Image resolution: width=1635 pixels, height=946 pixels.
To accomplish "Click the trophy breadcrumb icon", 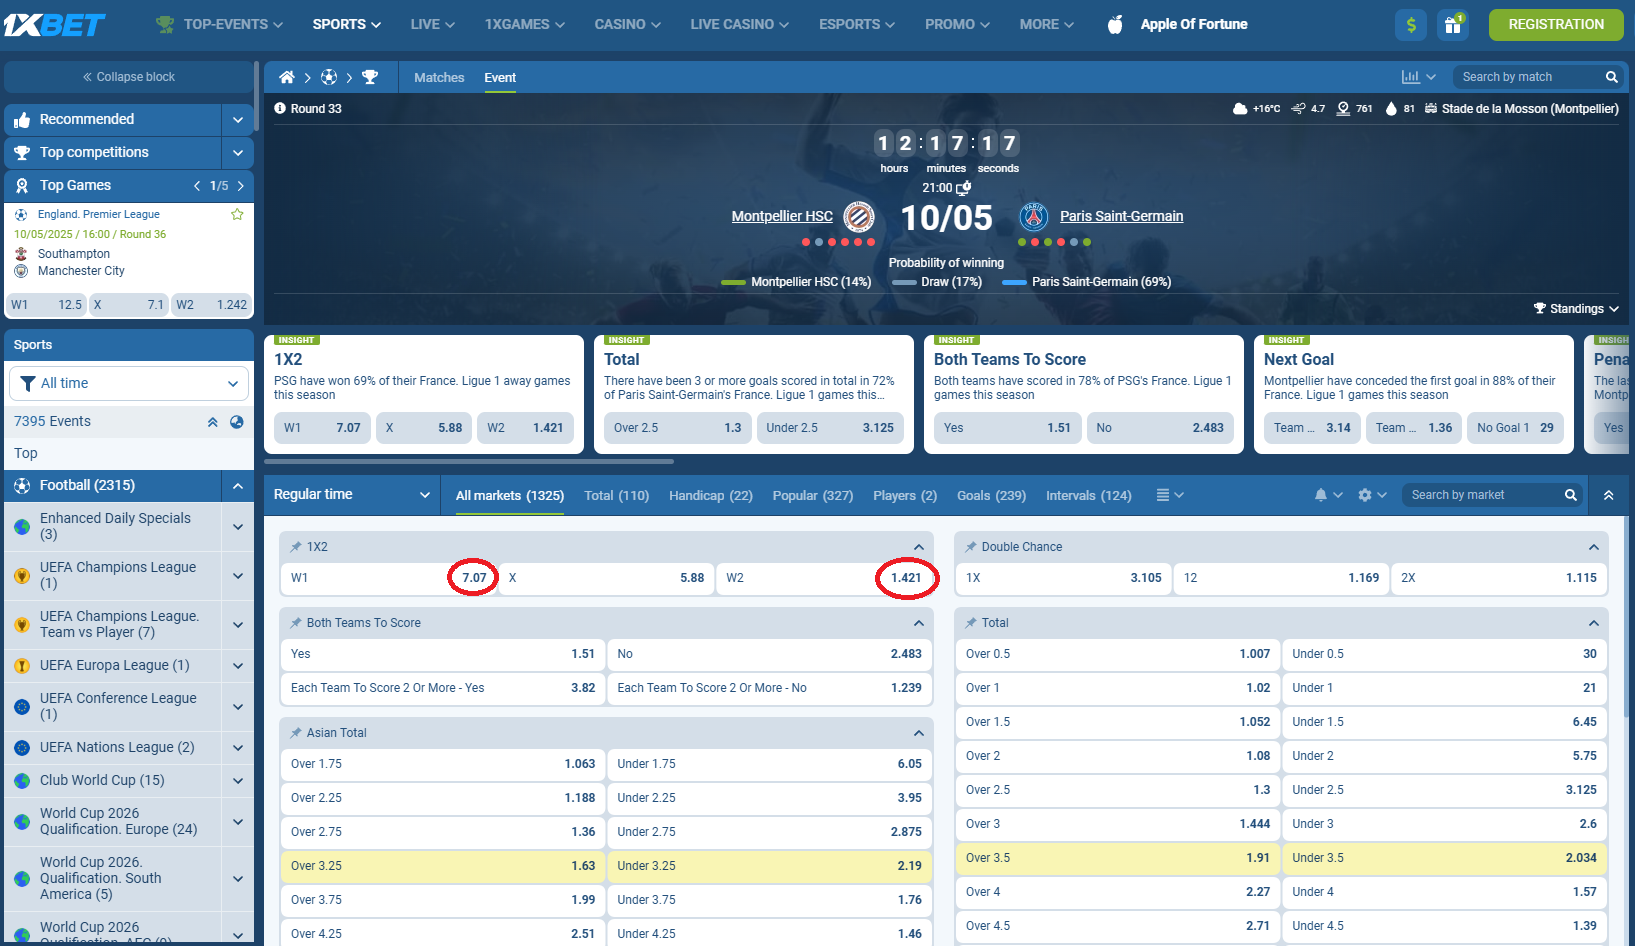I will 370,77.
